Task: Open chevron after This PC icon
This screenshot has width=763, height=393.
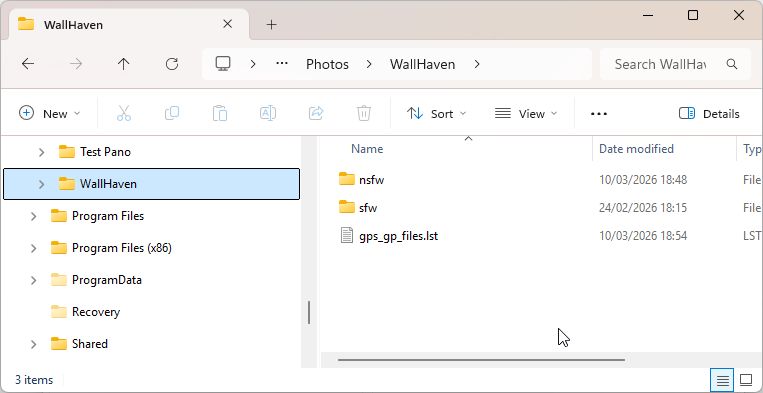Action: (253, 64)
